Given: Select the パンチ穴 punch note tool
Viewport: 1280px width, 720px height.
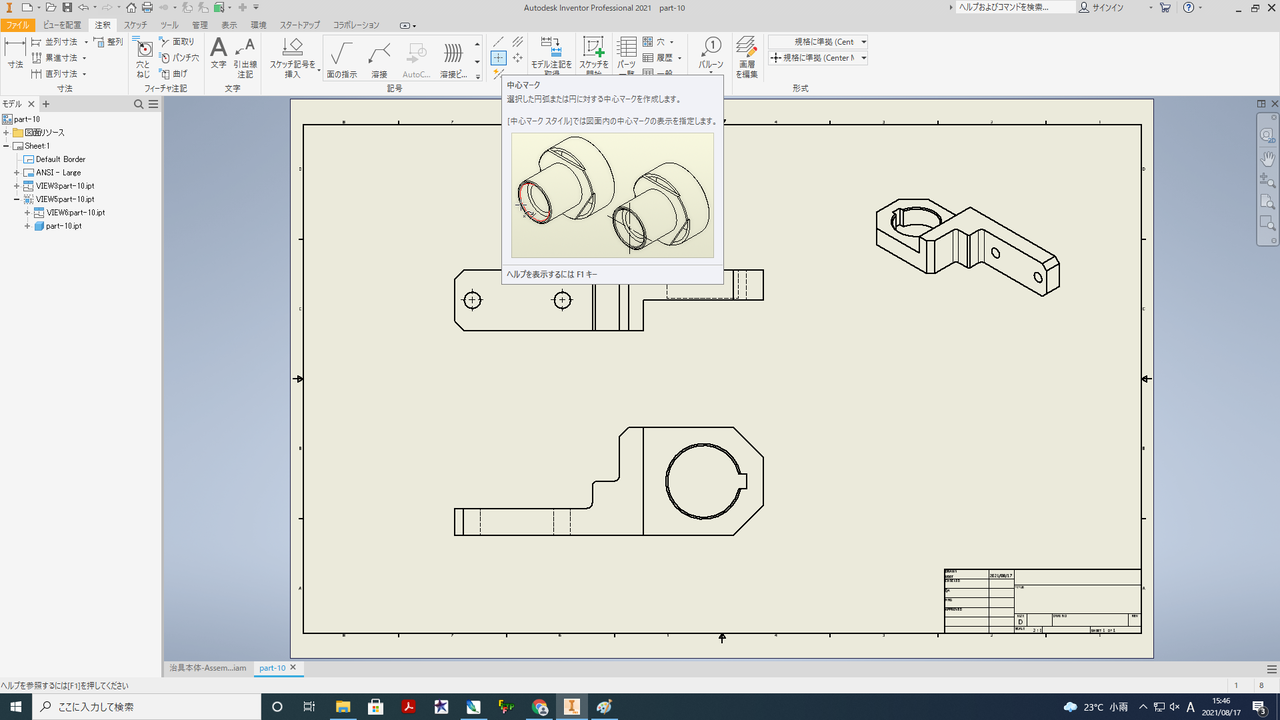Looking at the screenshot, I should [179, 58].
